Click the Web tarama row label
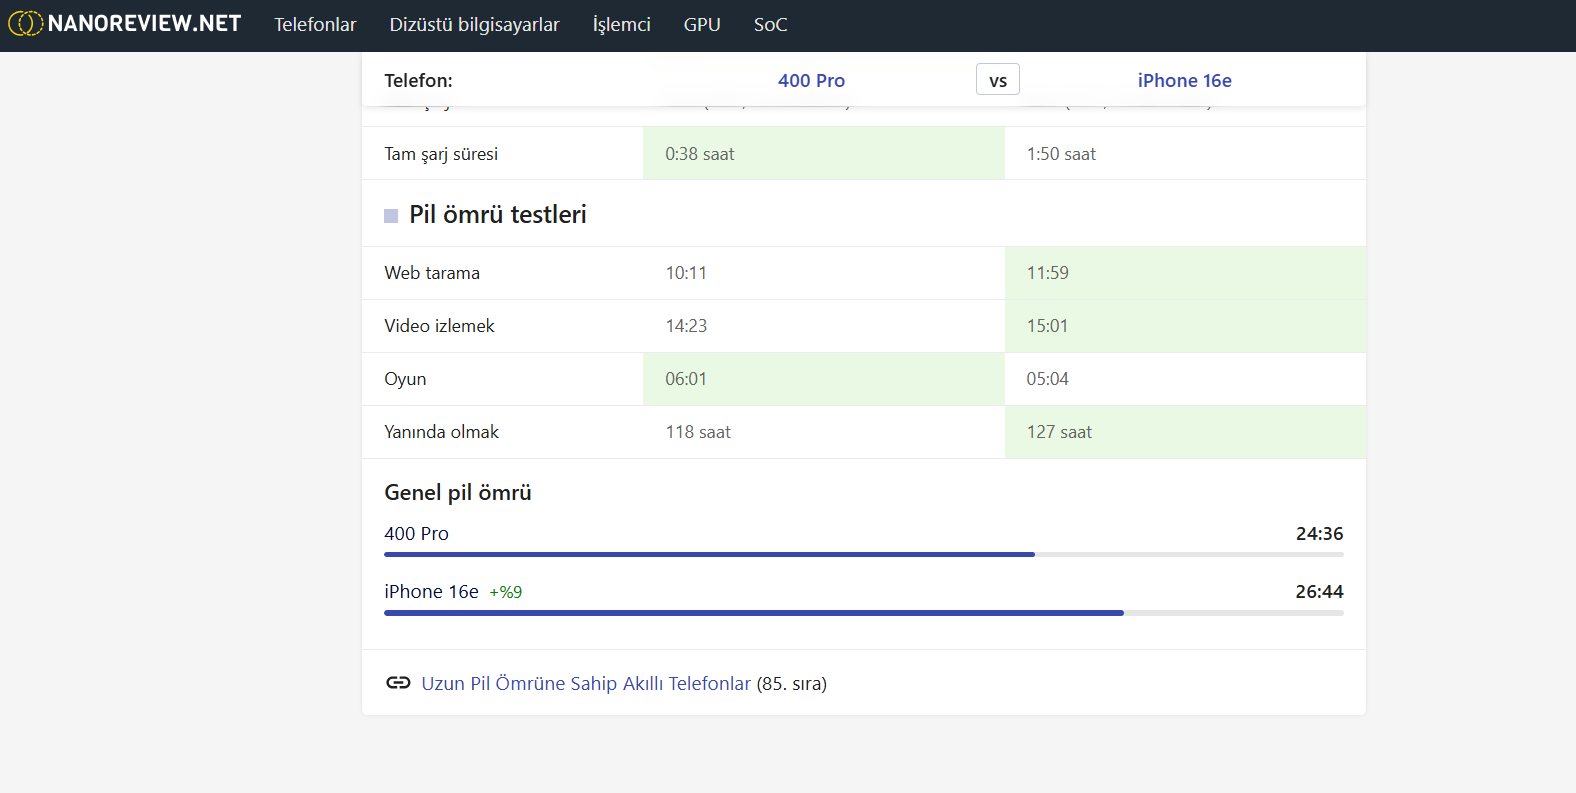Viewport: 1576px width, 793px height. point(432,273)
